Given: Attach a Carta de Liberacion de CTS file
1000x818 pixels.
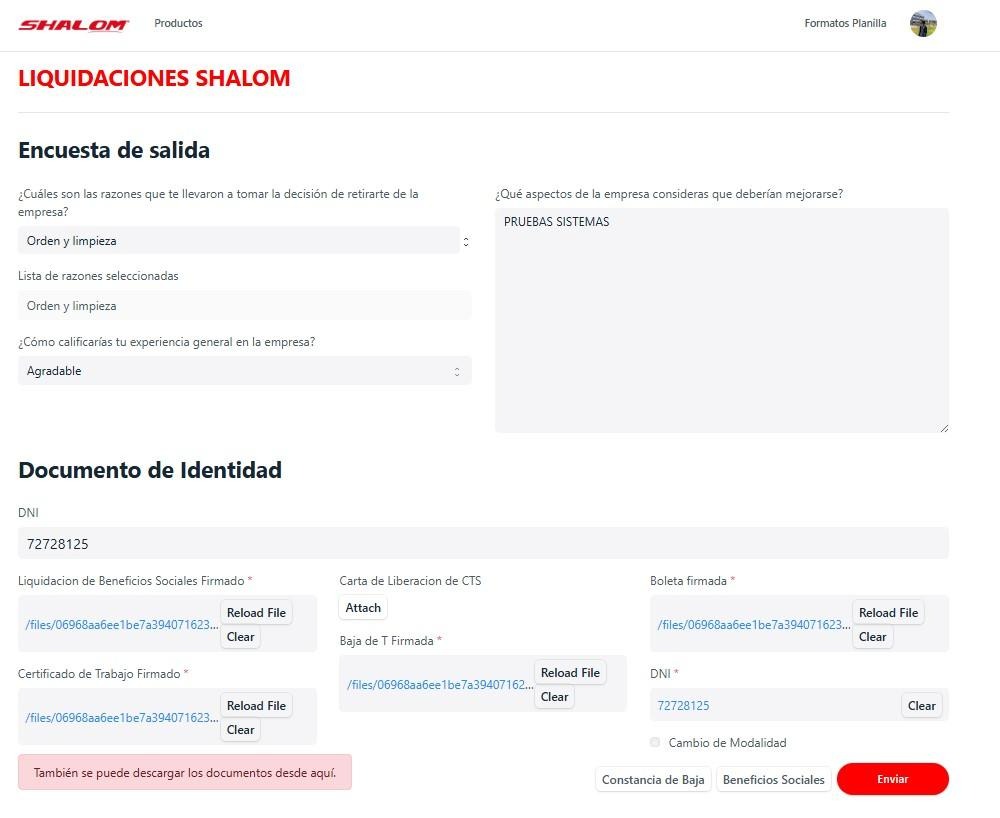Looking at the screenshot, I should [363, 608].
